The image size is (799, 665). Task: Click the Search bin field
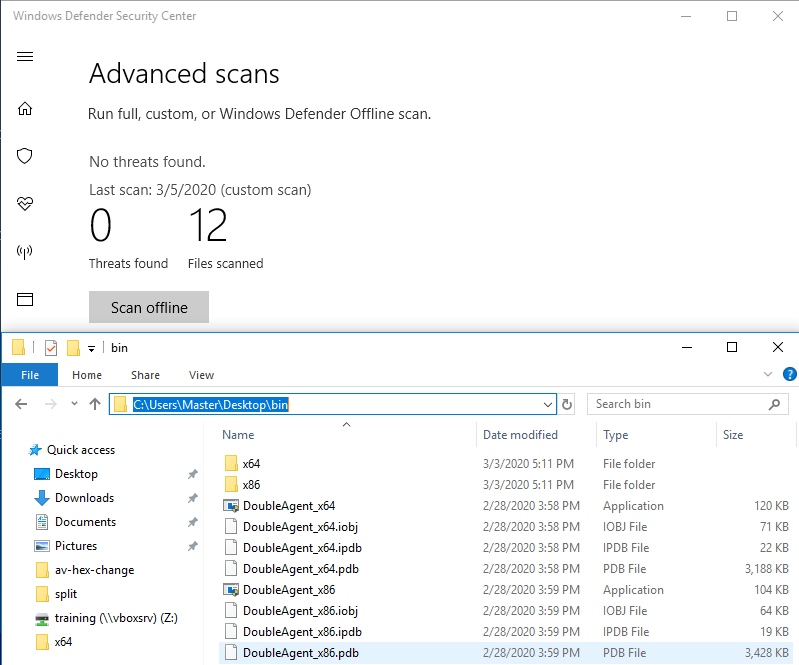(675, 404)
